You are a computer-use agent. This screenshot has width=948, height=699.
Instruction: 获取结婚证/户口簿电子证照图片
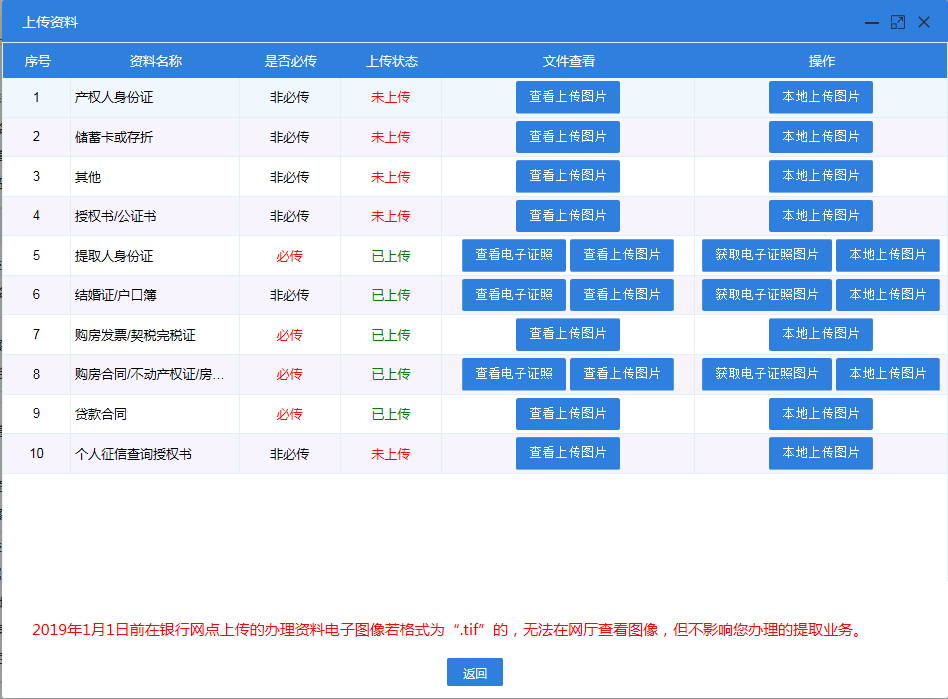pyautogui.click(x=765, y=295)
